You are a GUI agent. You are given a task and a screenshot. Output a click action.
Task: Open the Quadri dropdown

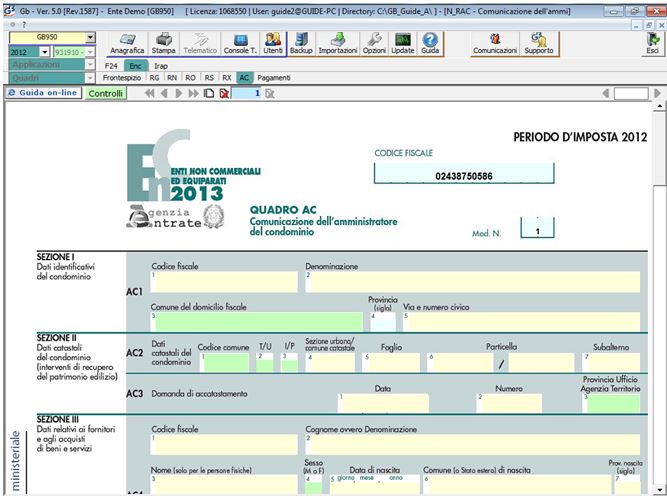click(x=90, y=78)
